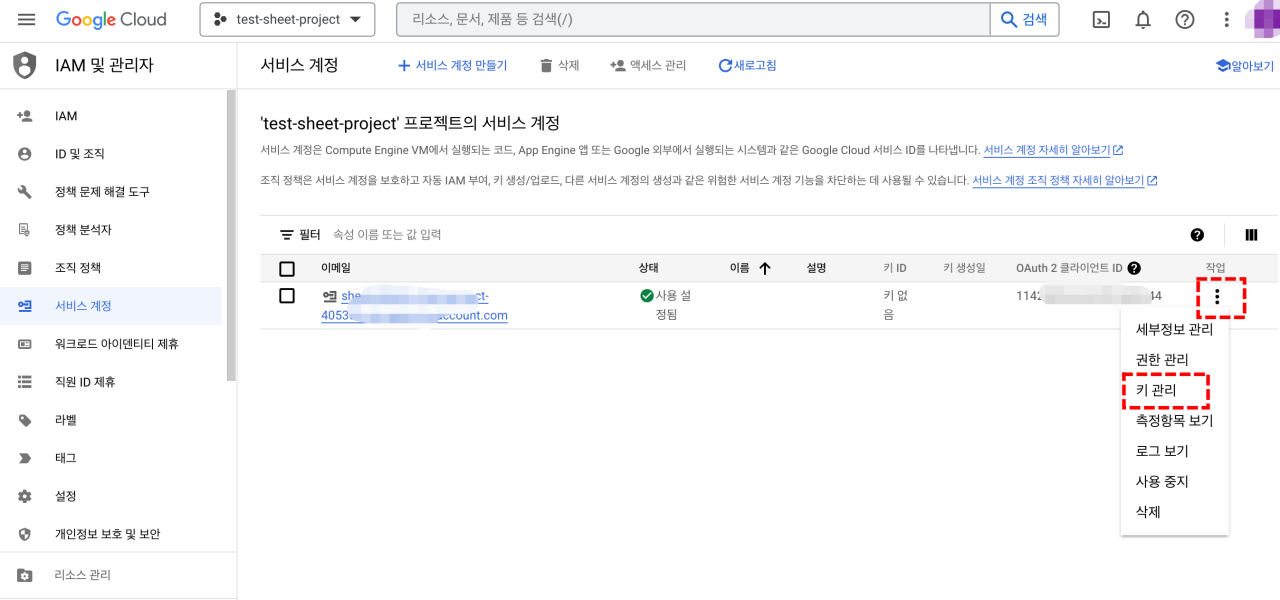This screenshot has height=600, width=1280.
Task: Open 정책 분석자 sidebar item
Action: pos(110,230)
